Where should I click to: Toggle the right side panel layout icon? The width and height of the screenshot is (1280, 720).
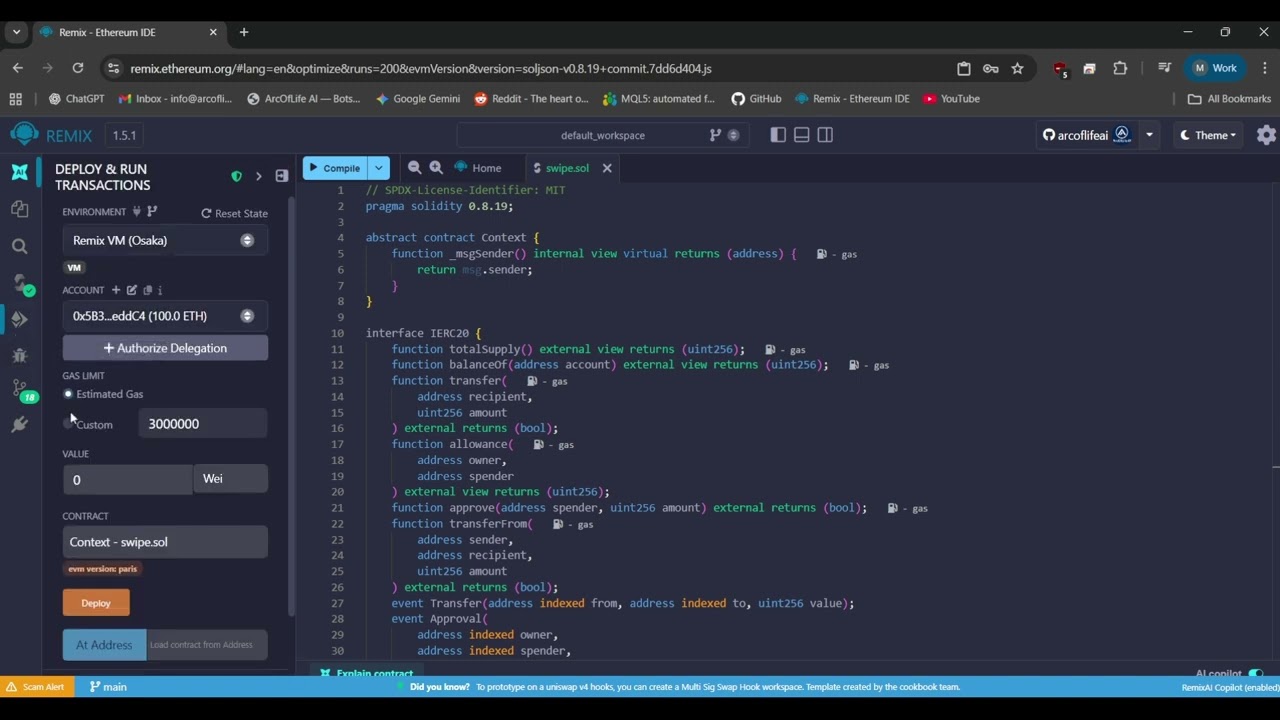[825, 135]
